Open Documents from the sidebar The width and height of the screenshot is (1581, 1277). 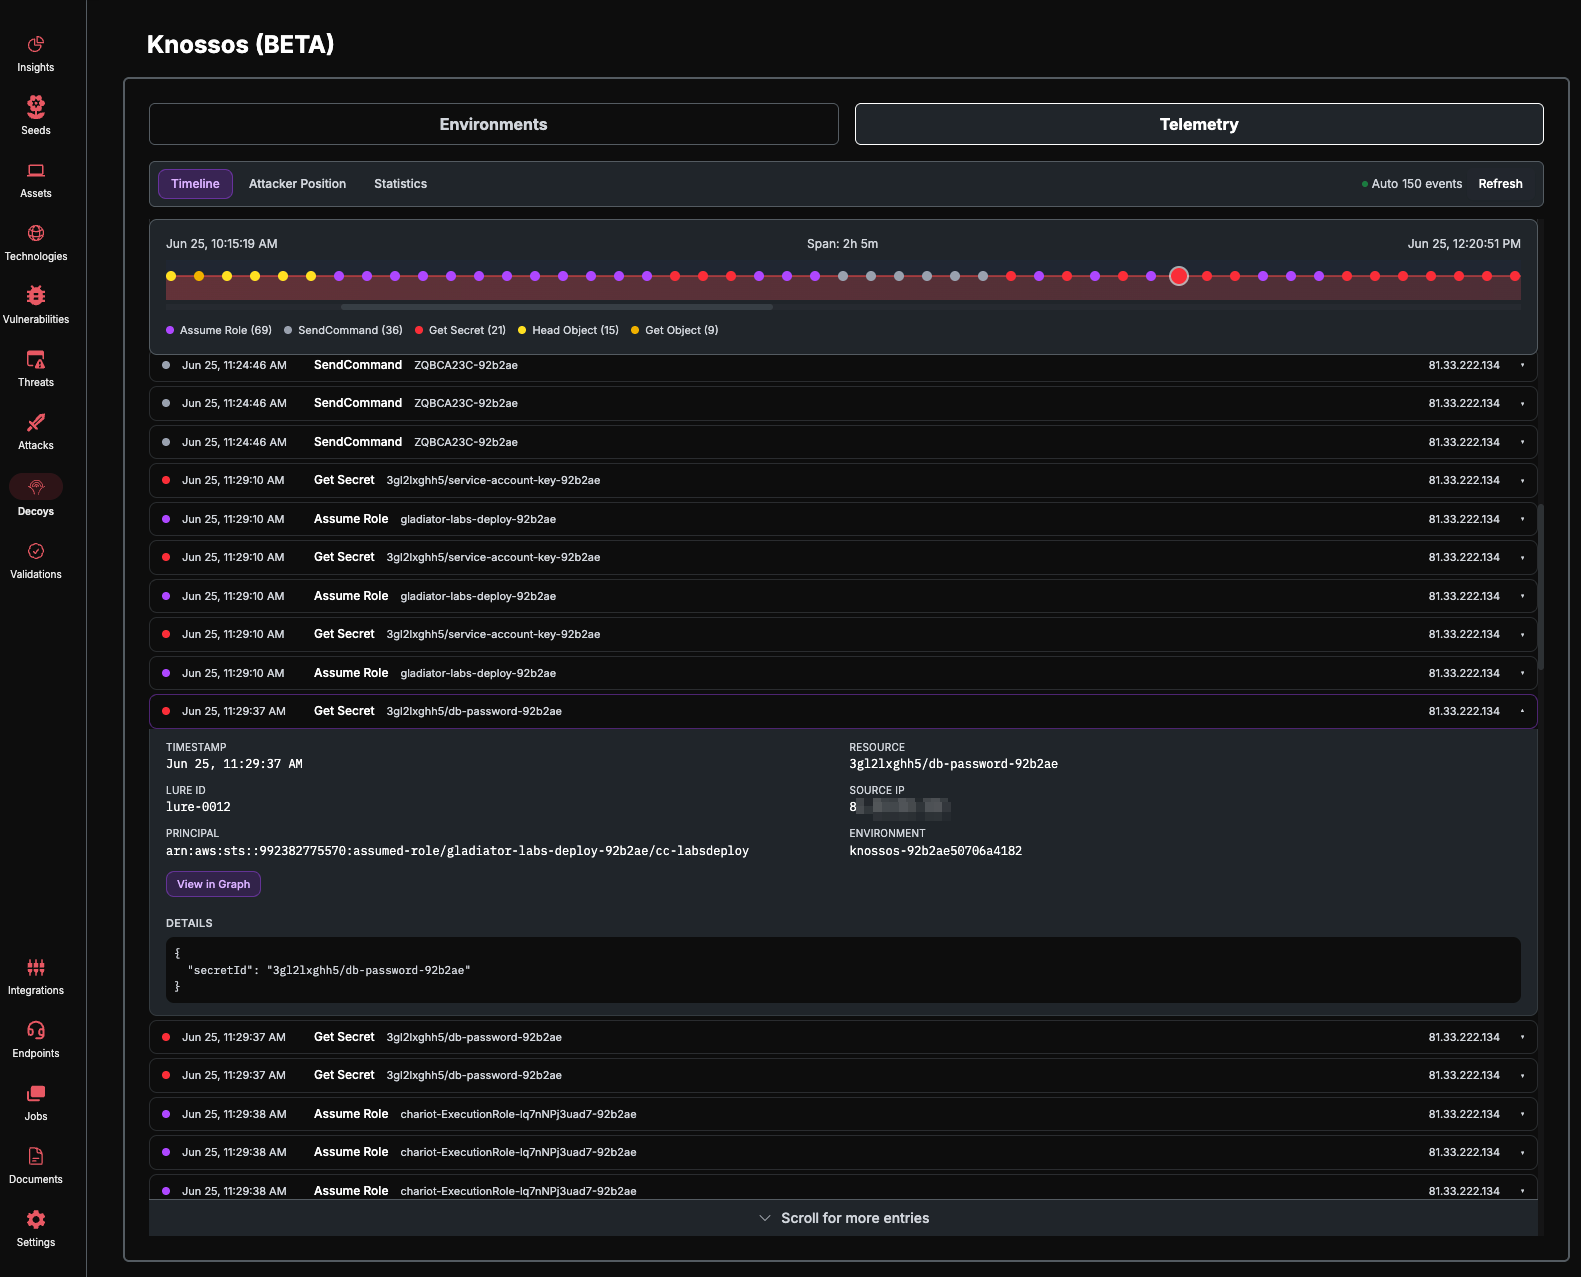[36, 1166]
